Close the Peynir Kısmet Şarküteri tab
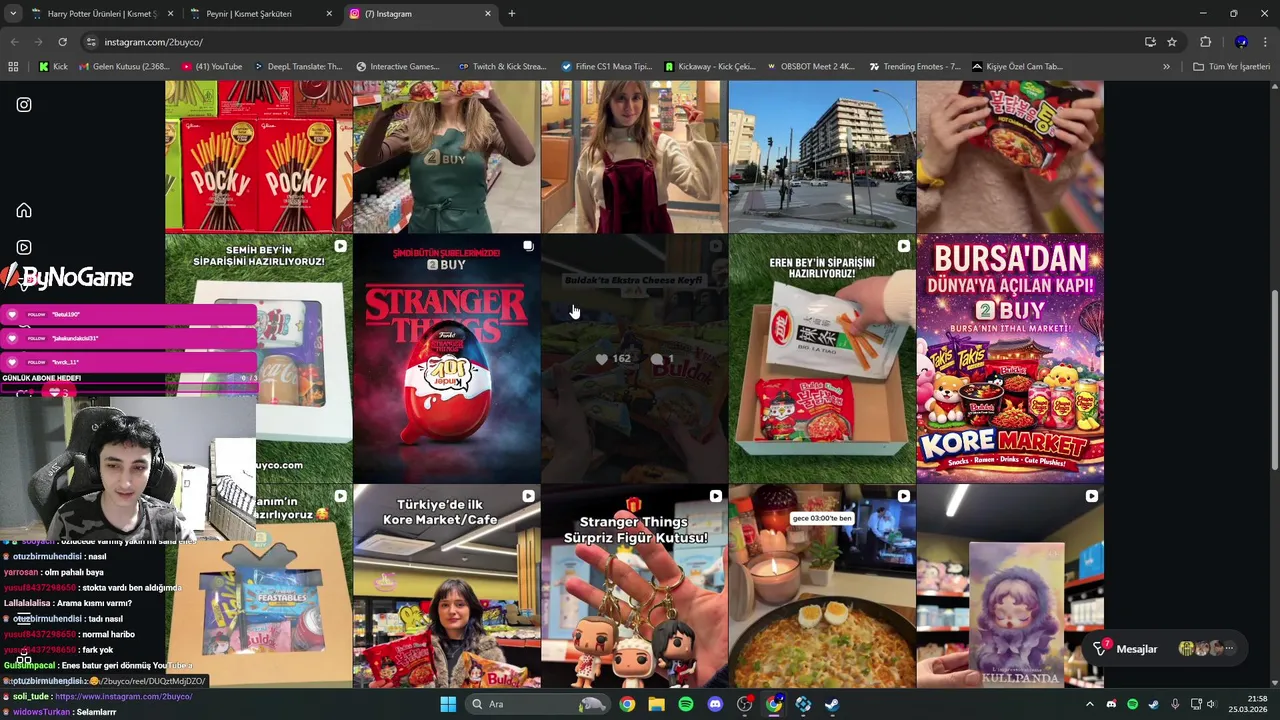 (329, 14)
